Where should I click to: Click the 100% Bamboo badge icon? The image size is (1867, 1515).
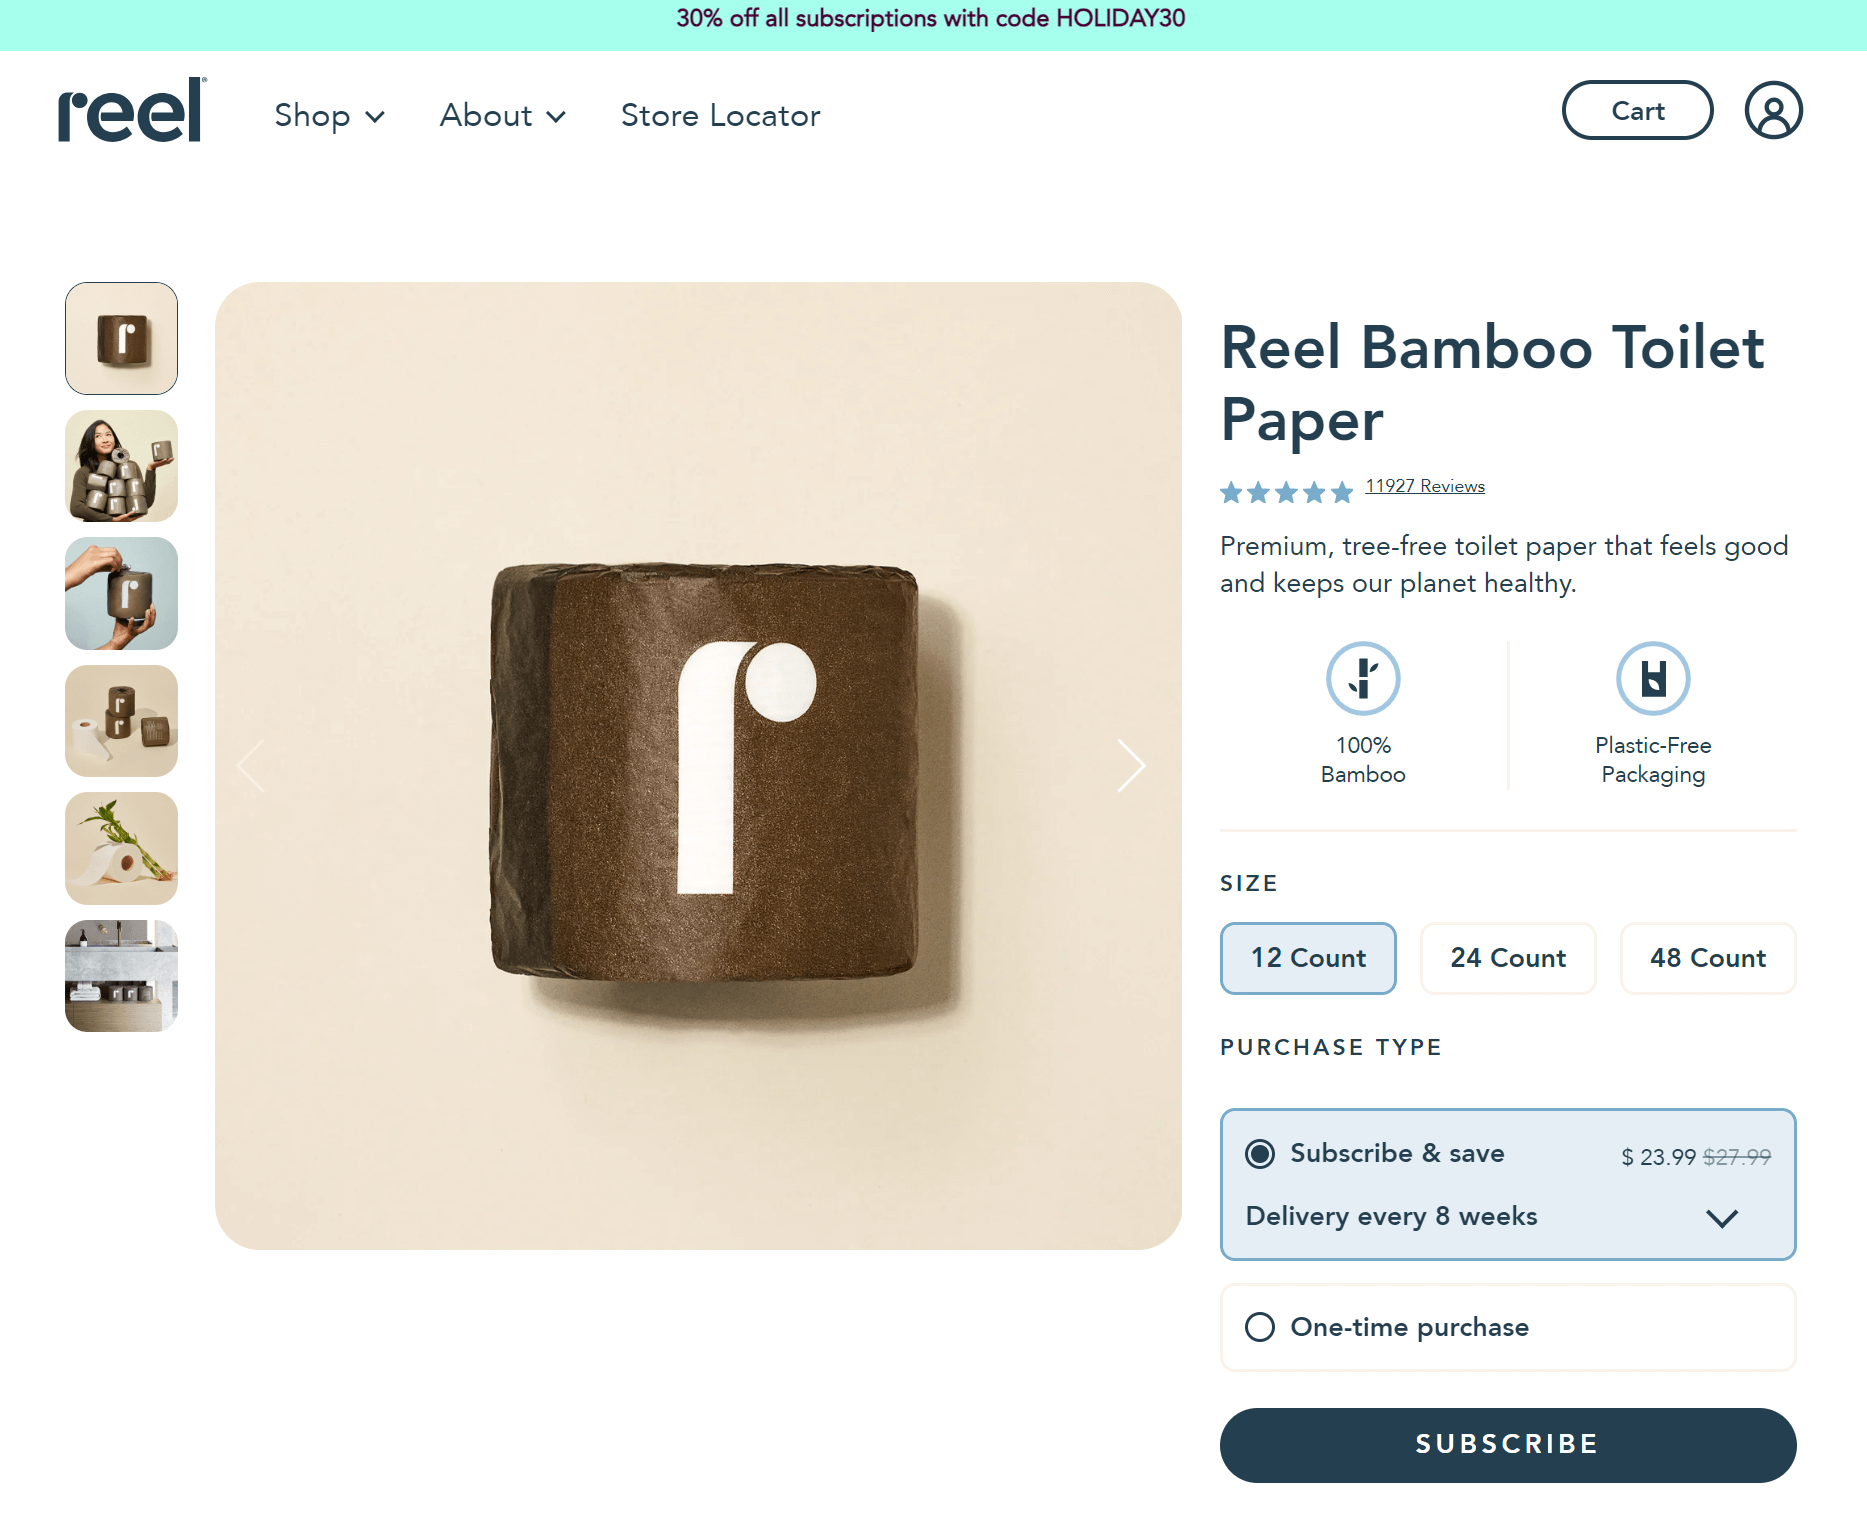[x=1363, y=678]
